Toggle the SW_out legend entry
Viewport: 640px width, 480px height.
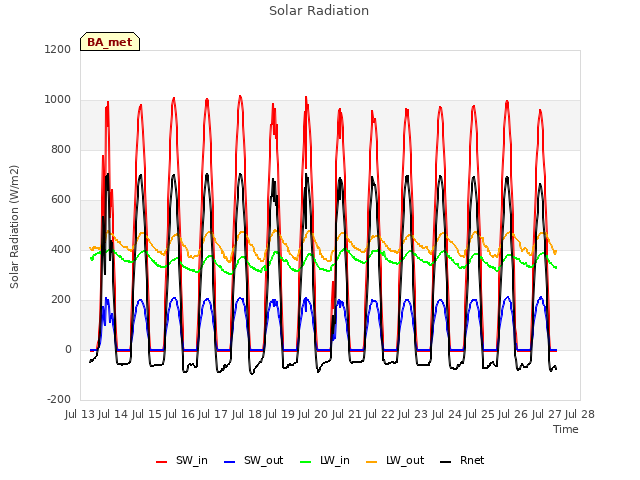pos(253,460)
